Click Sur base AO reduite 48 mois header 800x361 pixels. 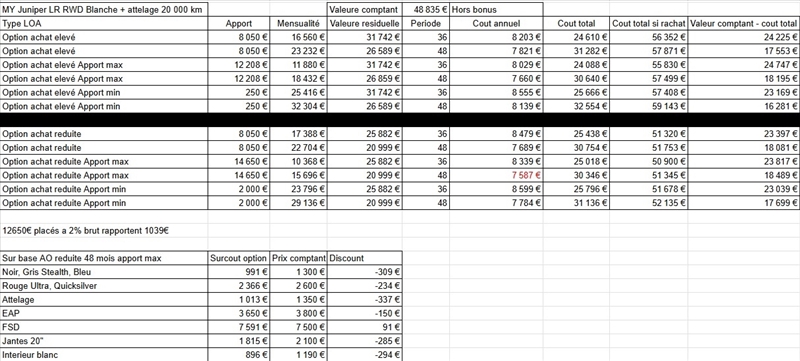point(104,258)
